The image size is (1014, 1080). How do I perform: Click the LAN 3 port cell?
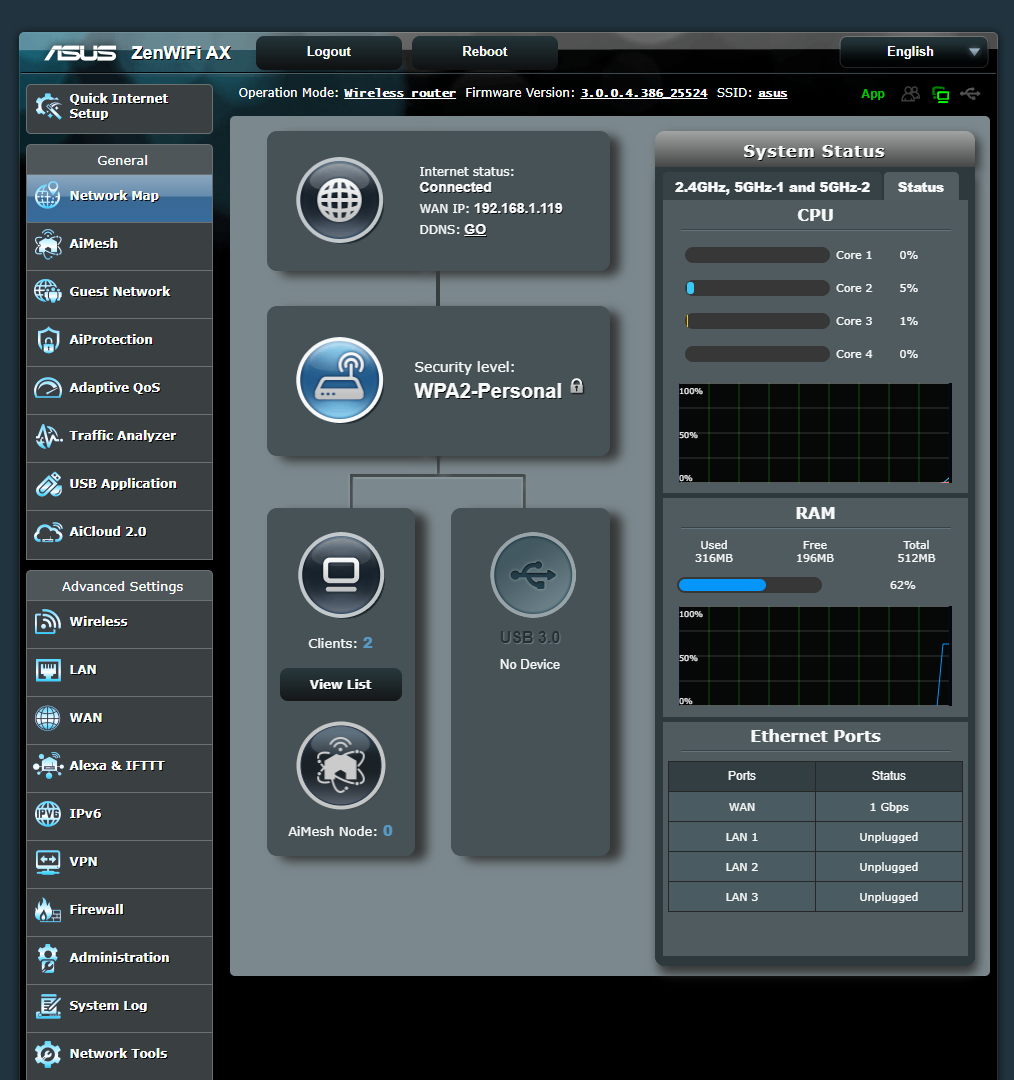coord(742,897)
